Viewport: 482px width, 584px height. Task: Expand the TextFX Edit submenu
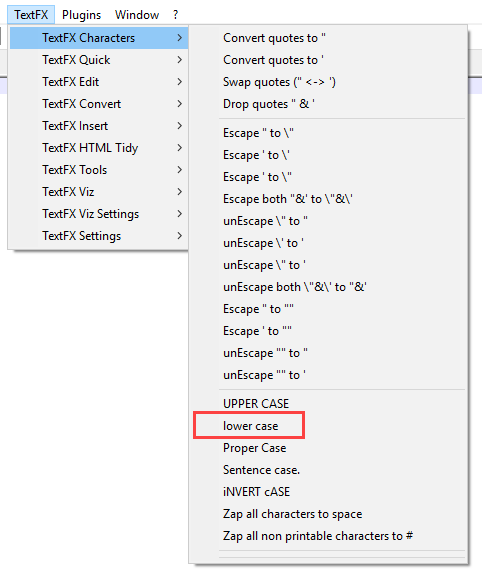[99, 82]
